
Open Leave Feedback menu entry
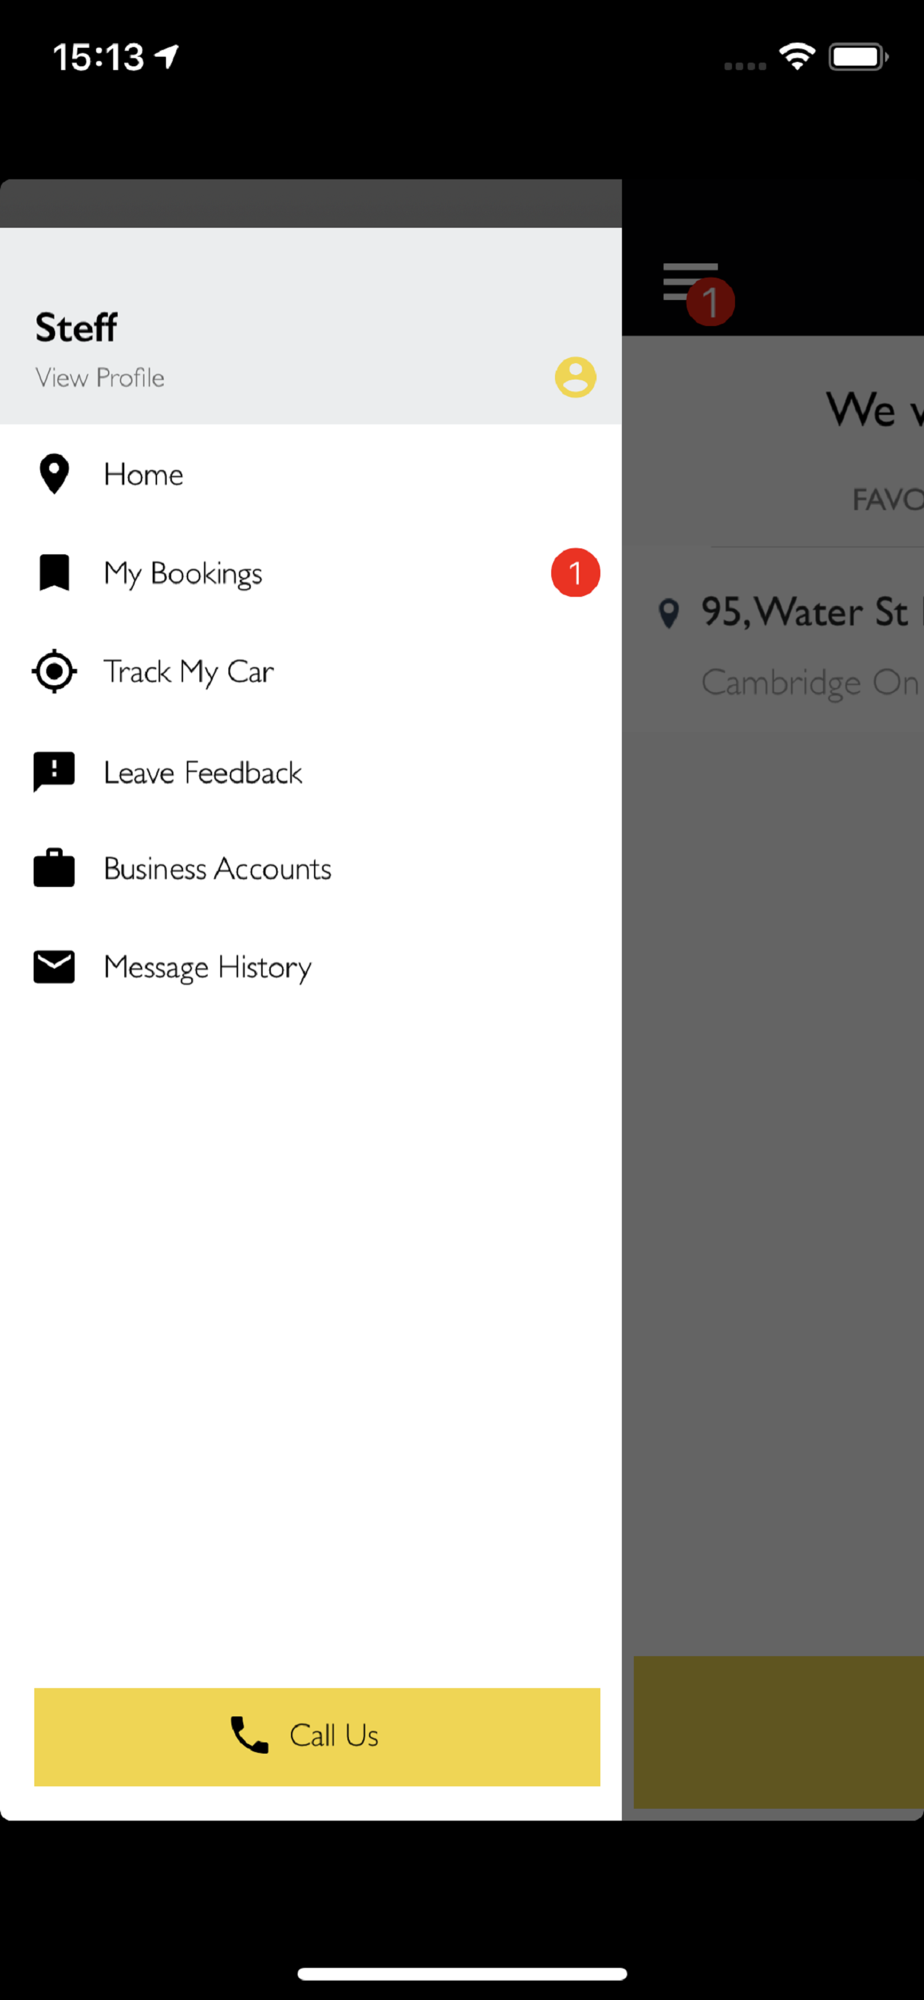311,772
